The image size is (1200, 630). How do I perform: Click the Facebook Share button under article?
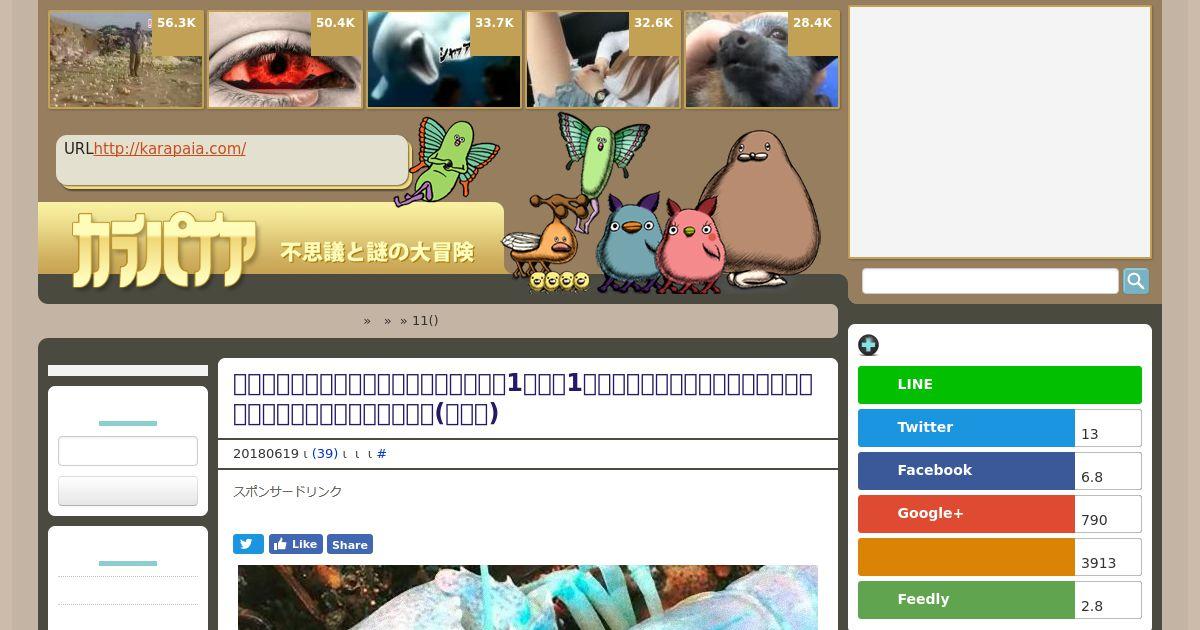[350, 544]
